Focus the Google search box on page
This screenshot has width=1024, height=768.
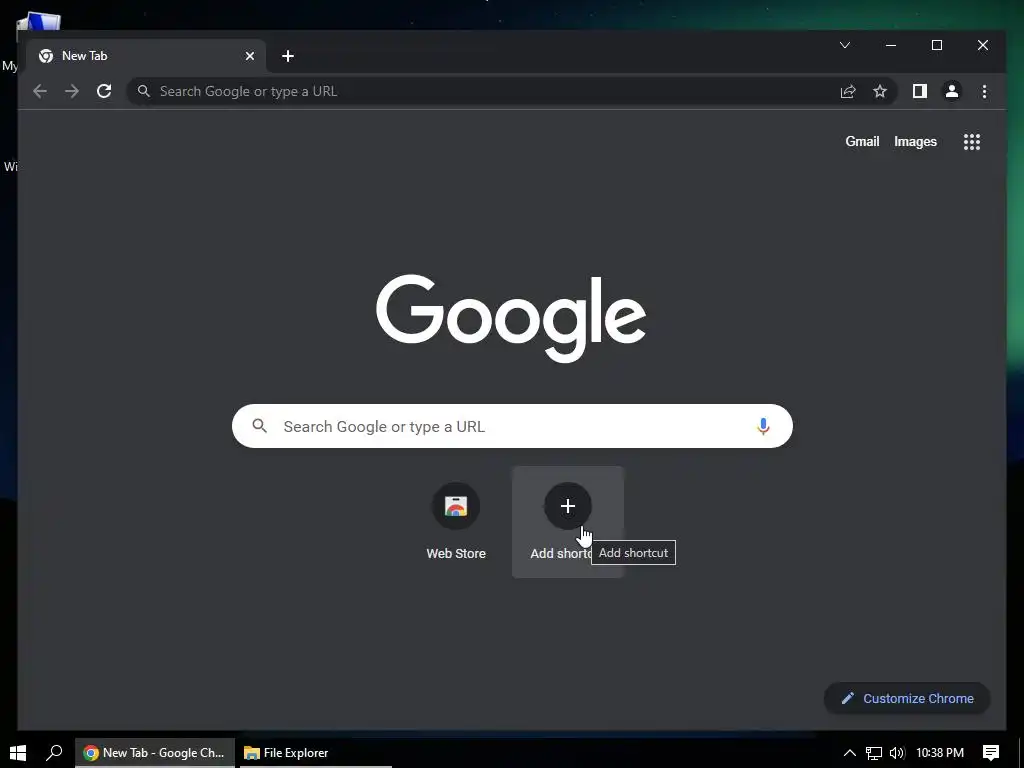tap(512, 426)
